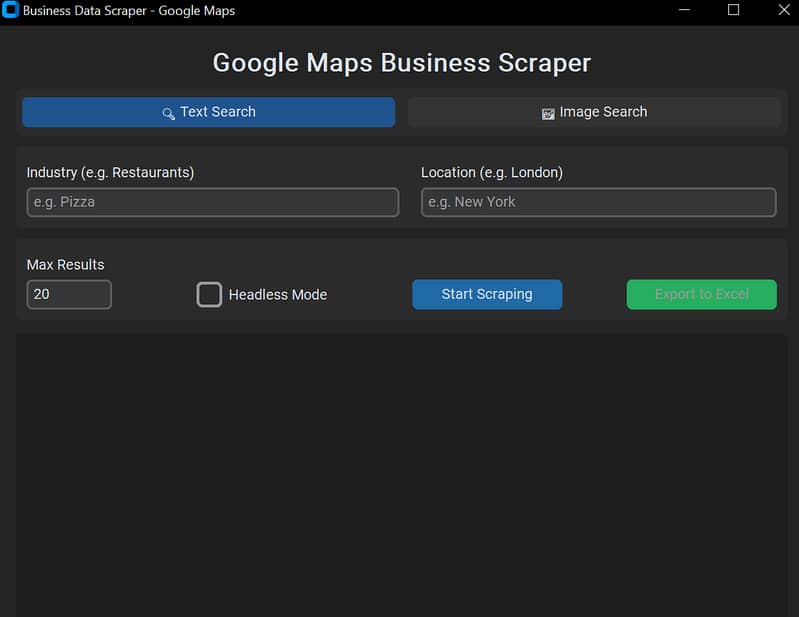
Task: Click the app icon in title bar
Action: tap(10, 10)
